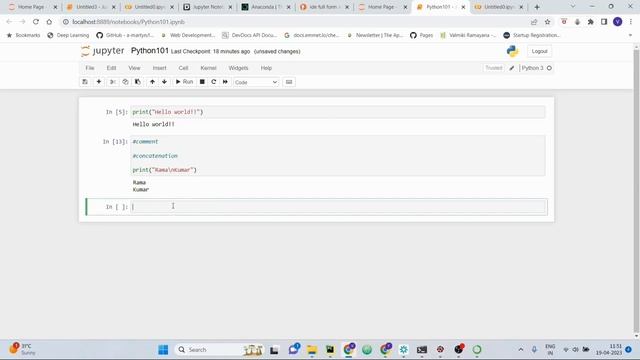Click into the empty In [ ] cell
The width and height of the screenshot is (640, 360).
[338, 207]
